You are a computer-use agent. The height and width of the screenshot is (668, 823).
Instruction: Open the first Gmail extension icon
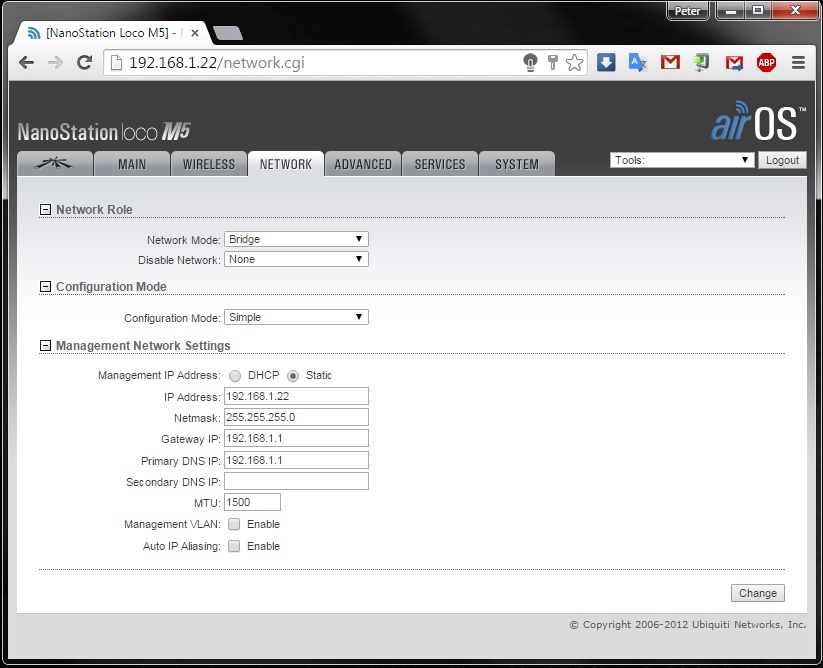(670, 62)
